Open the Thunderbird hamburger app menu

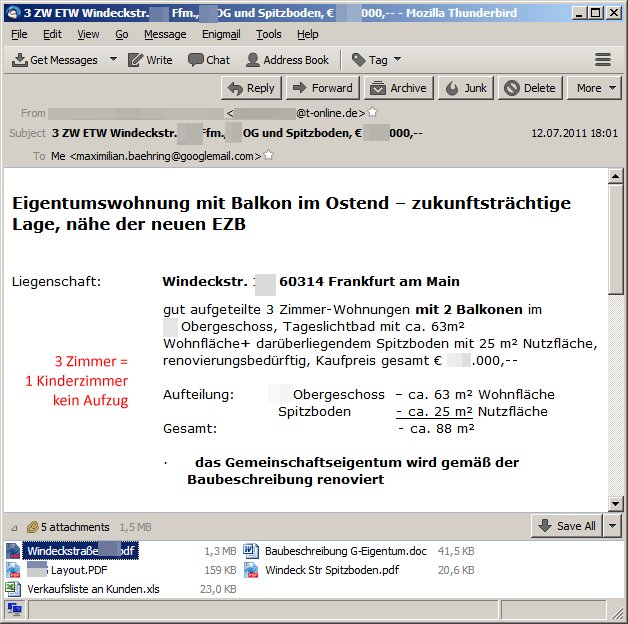tap(602, 60)
